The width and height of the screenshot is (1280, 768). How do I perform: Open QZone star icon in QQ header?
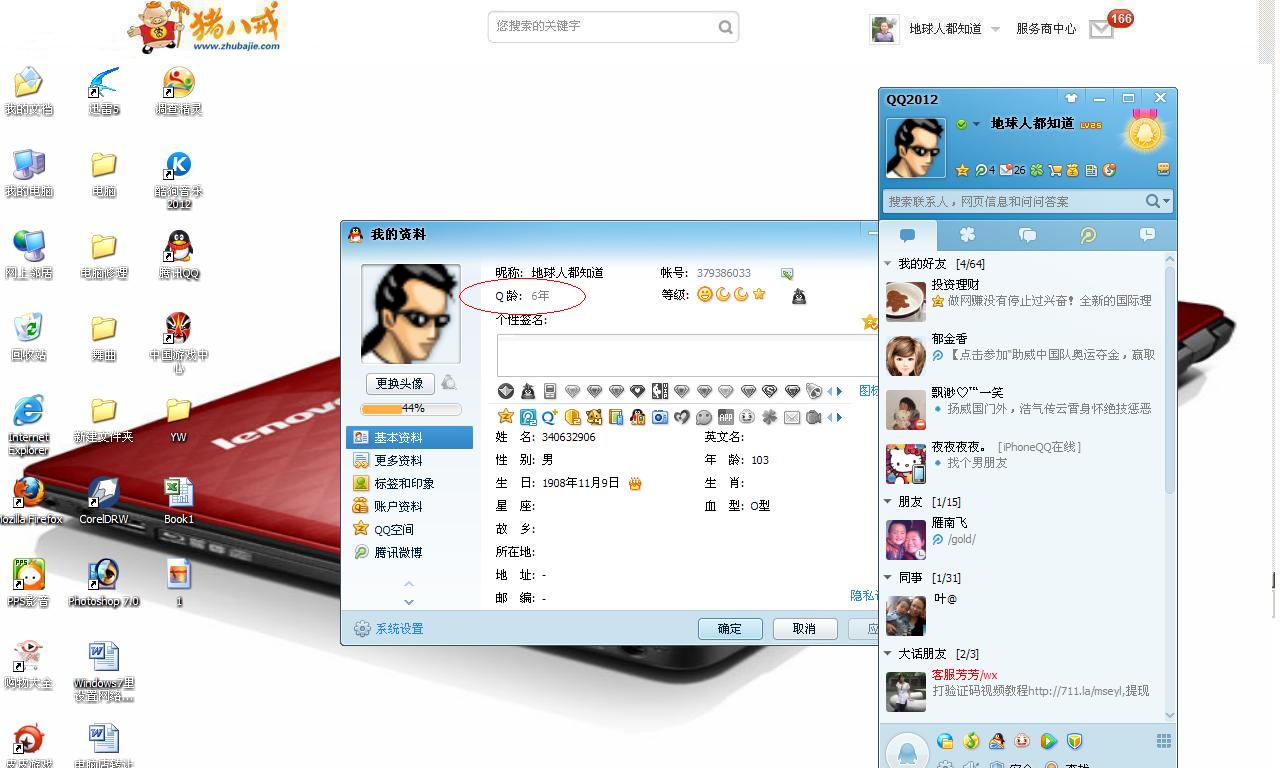point(962,170)
